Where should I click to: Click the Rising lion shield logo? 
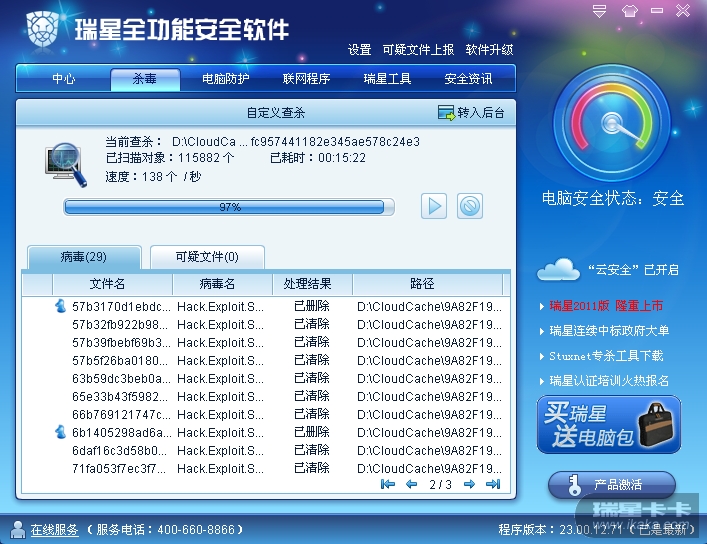point(43,29)
